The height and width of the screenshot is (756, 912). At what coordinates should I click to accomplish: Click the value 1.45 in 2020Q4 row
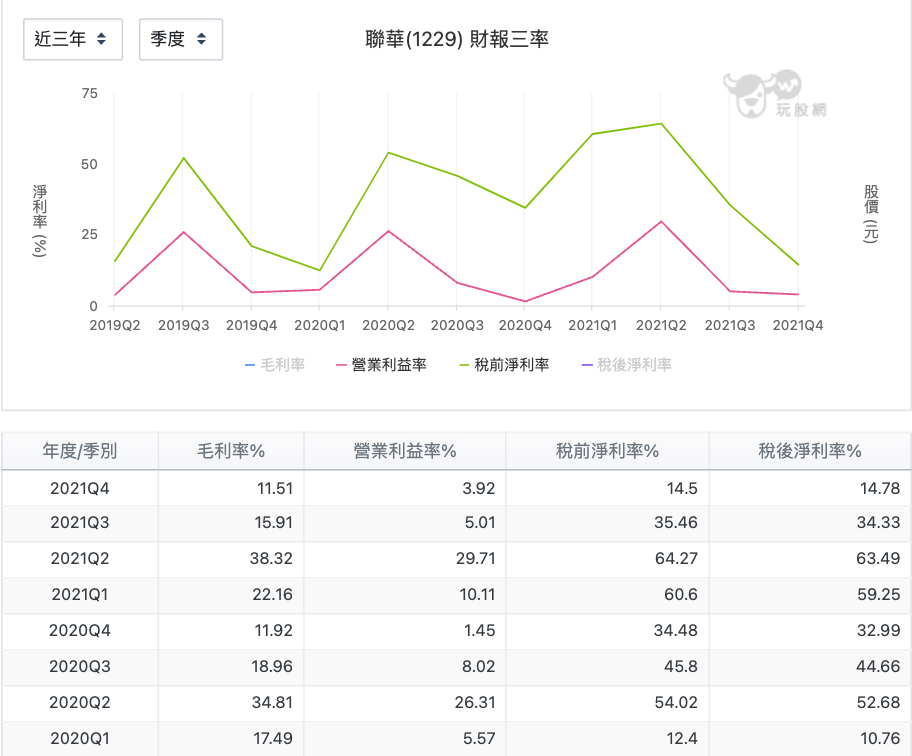coord(479,631)
